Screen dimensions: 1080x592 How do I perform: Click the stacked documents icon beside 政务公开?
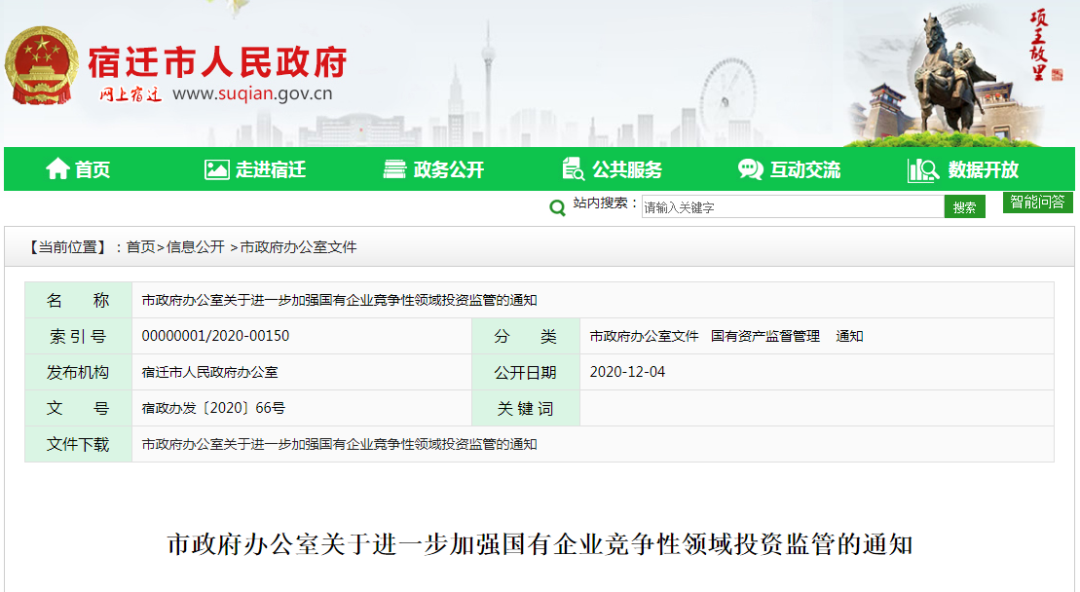point(395,170)
